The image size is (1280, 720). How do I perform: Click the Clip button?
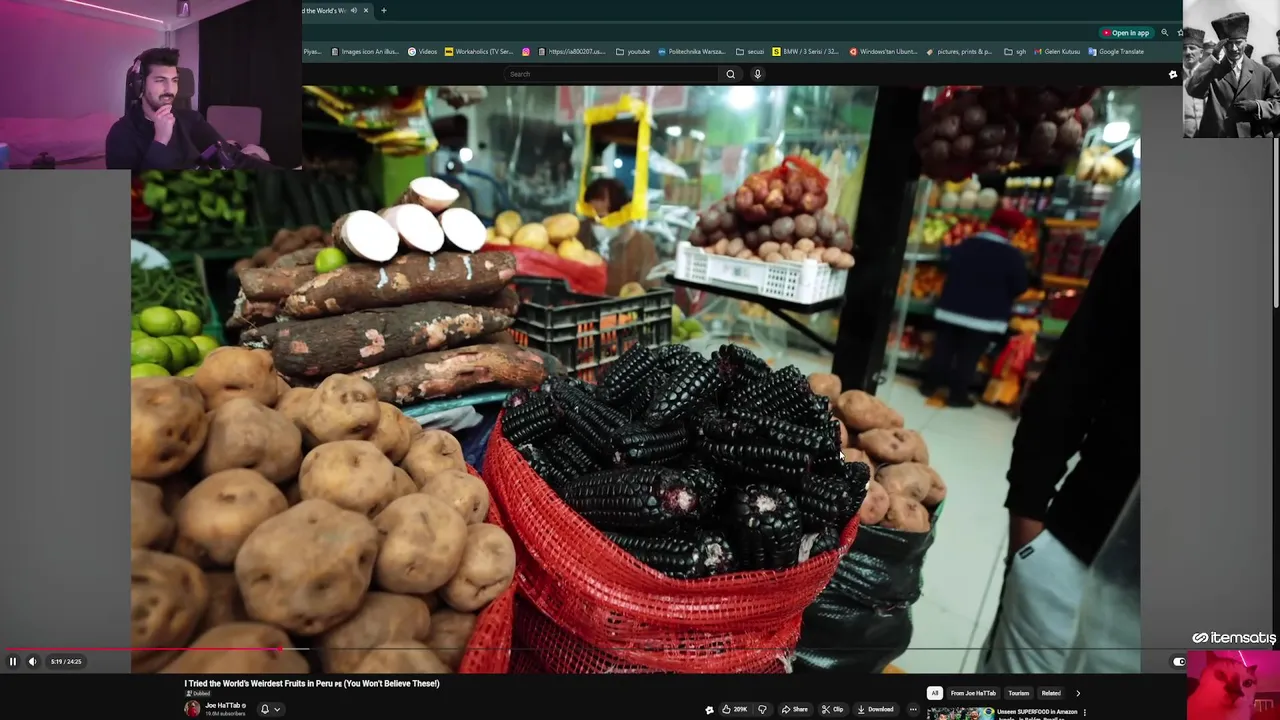point(832,709)
